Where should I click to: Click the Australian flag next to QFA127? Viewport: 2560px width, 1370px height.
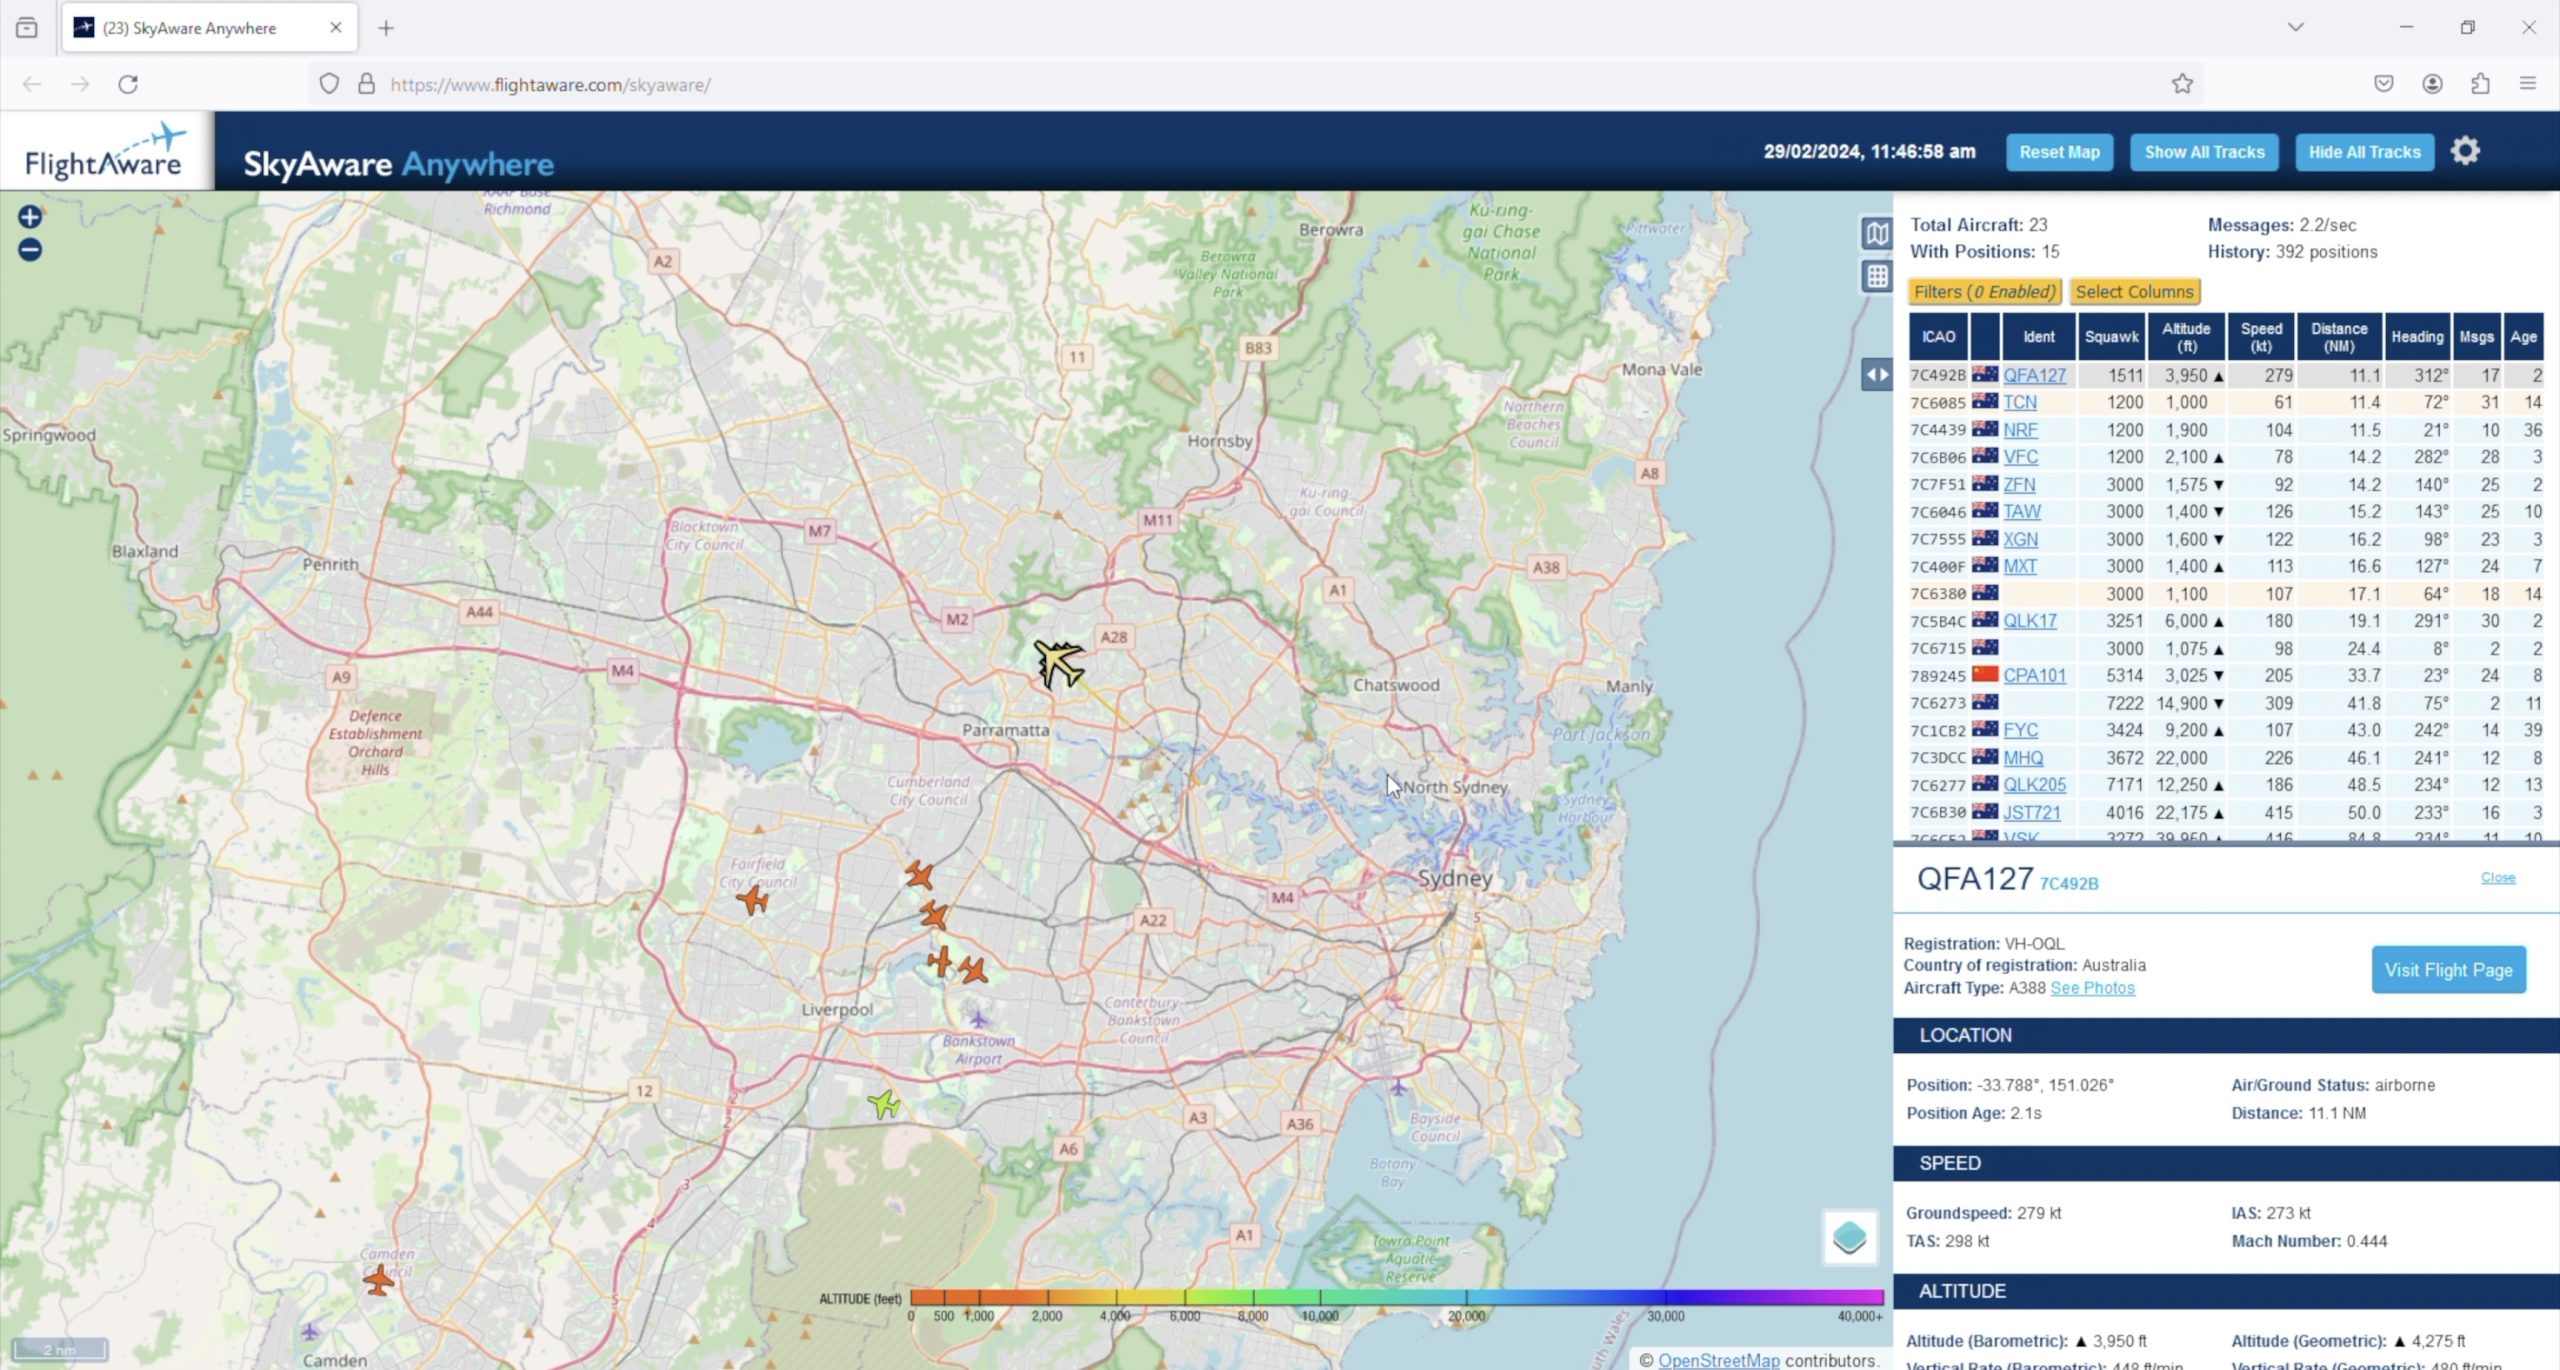[x=1984, y=375]
